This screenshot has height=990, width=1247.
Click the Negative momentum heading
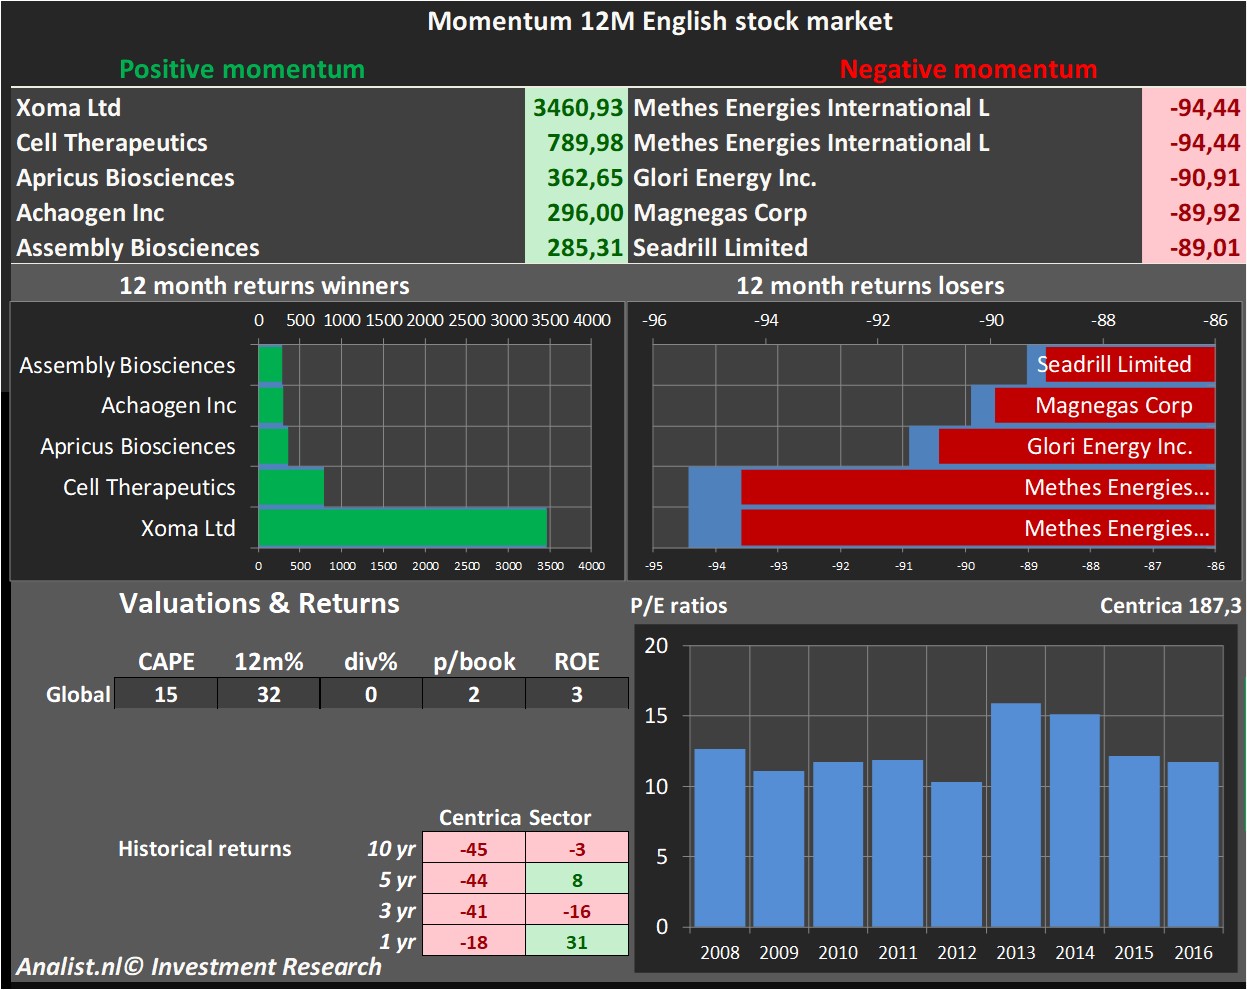(x=968, y=69)
